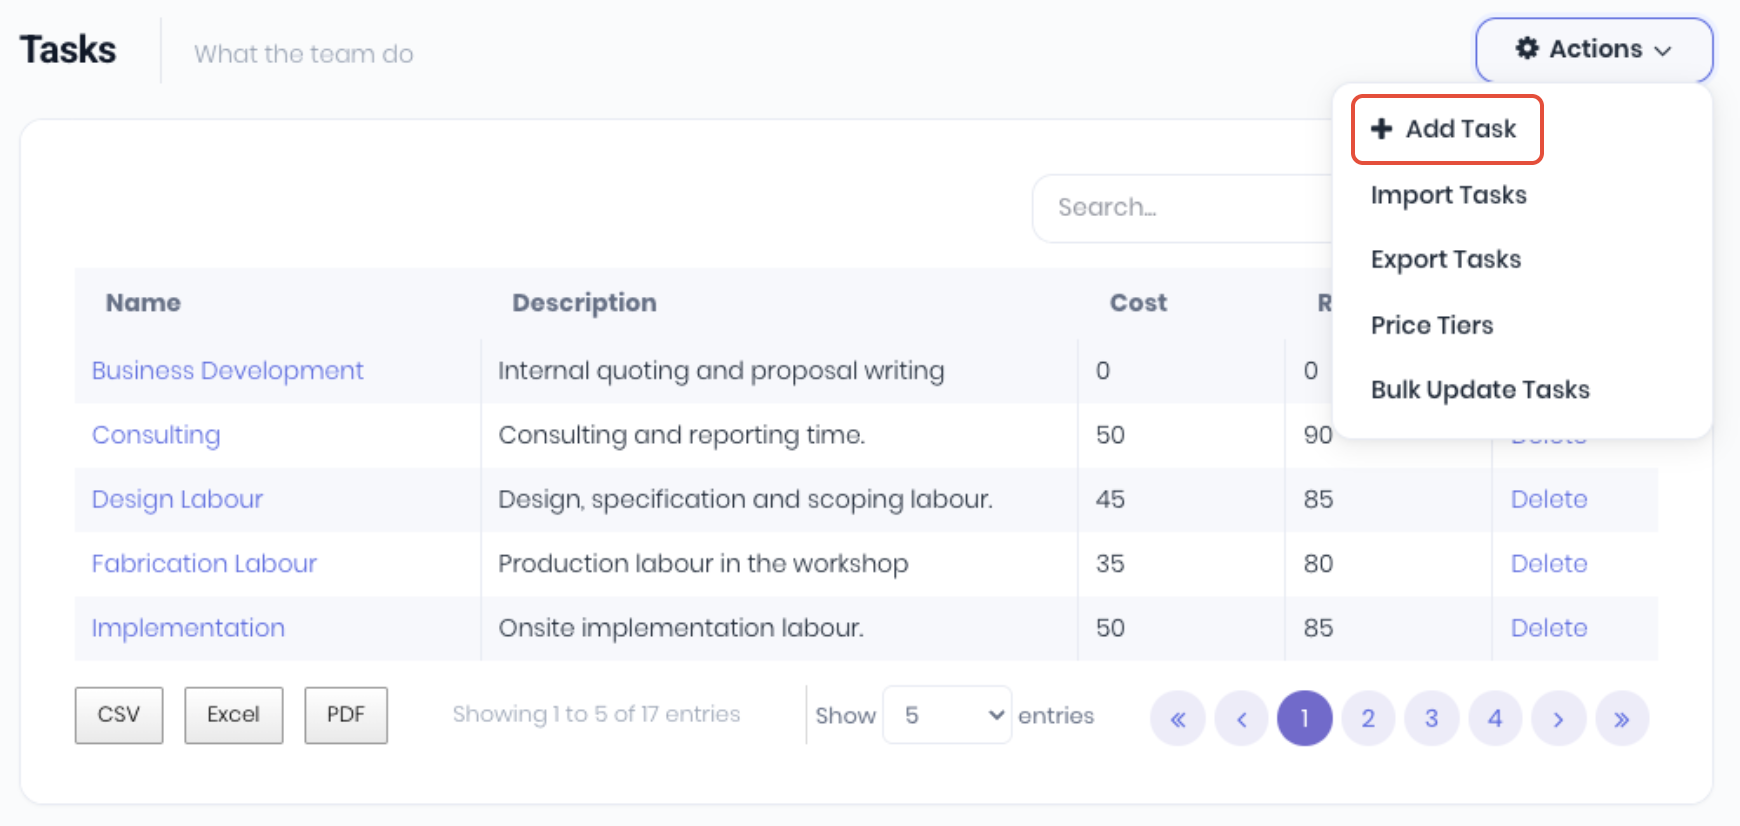Go to the previous page arrow

pos(1241,719)
